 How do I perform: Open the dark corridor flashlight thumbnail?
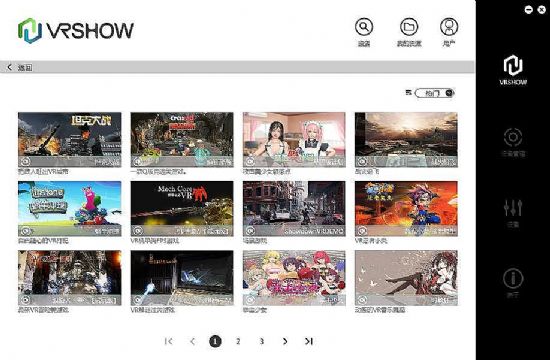[182, 278]
